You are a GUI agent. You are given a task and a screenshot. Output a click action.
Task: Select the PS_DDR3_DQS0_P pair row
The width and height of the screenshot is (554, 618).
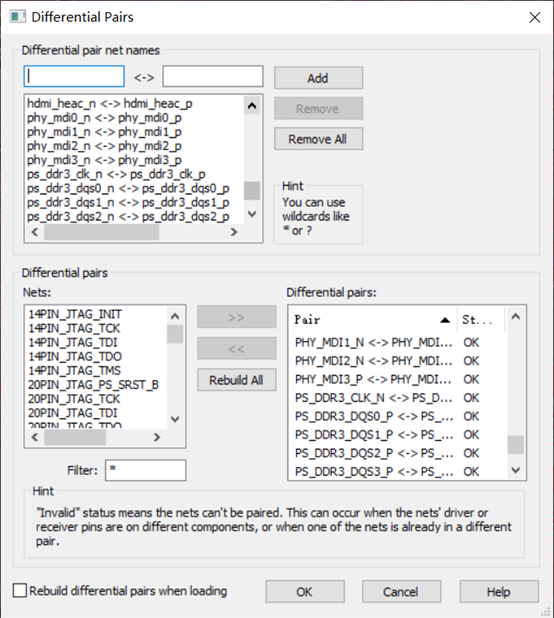(x=398, y=417)
